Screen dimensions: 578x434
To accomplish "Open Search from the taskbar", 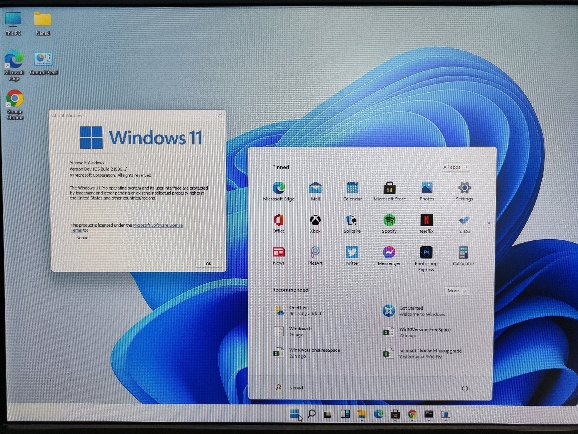I will 311,414.
